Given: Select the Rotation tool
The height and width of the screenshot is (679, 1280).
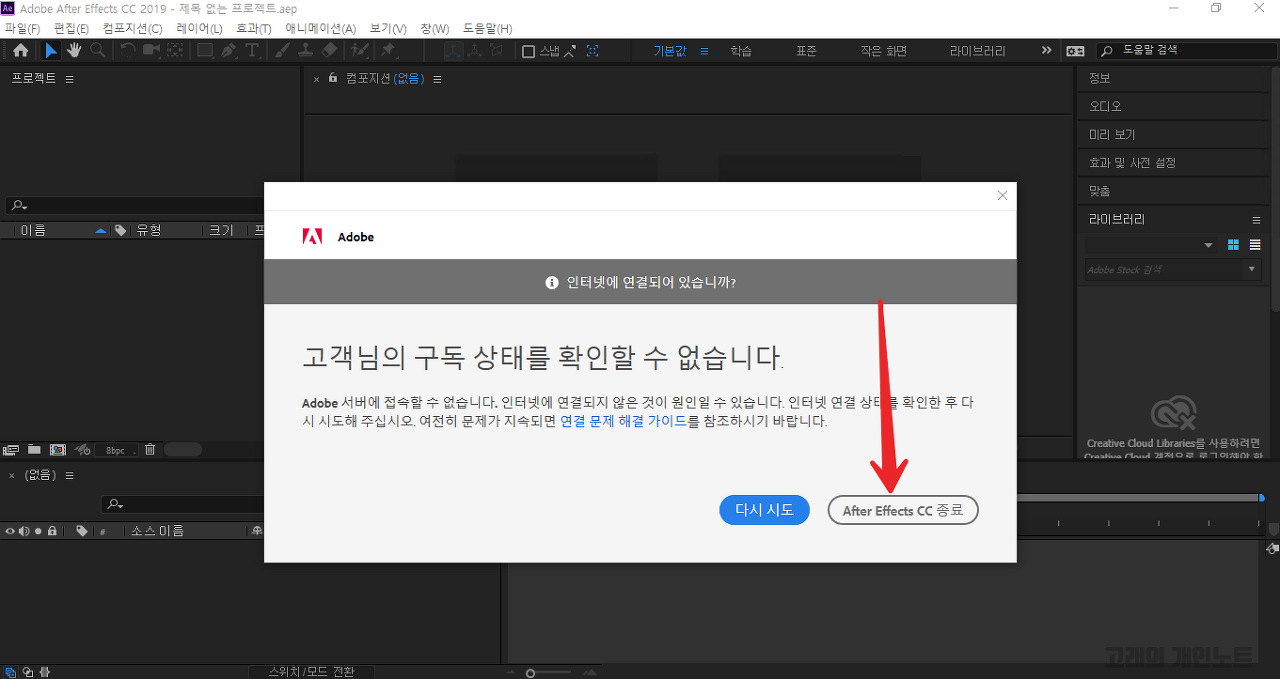Looking at the screenshot, I should click(x=128, y=51).
